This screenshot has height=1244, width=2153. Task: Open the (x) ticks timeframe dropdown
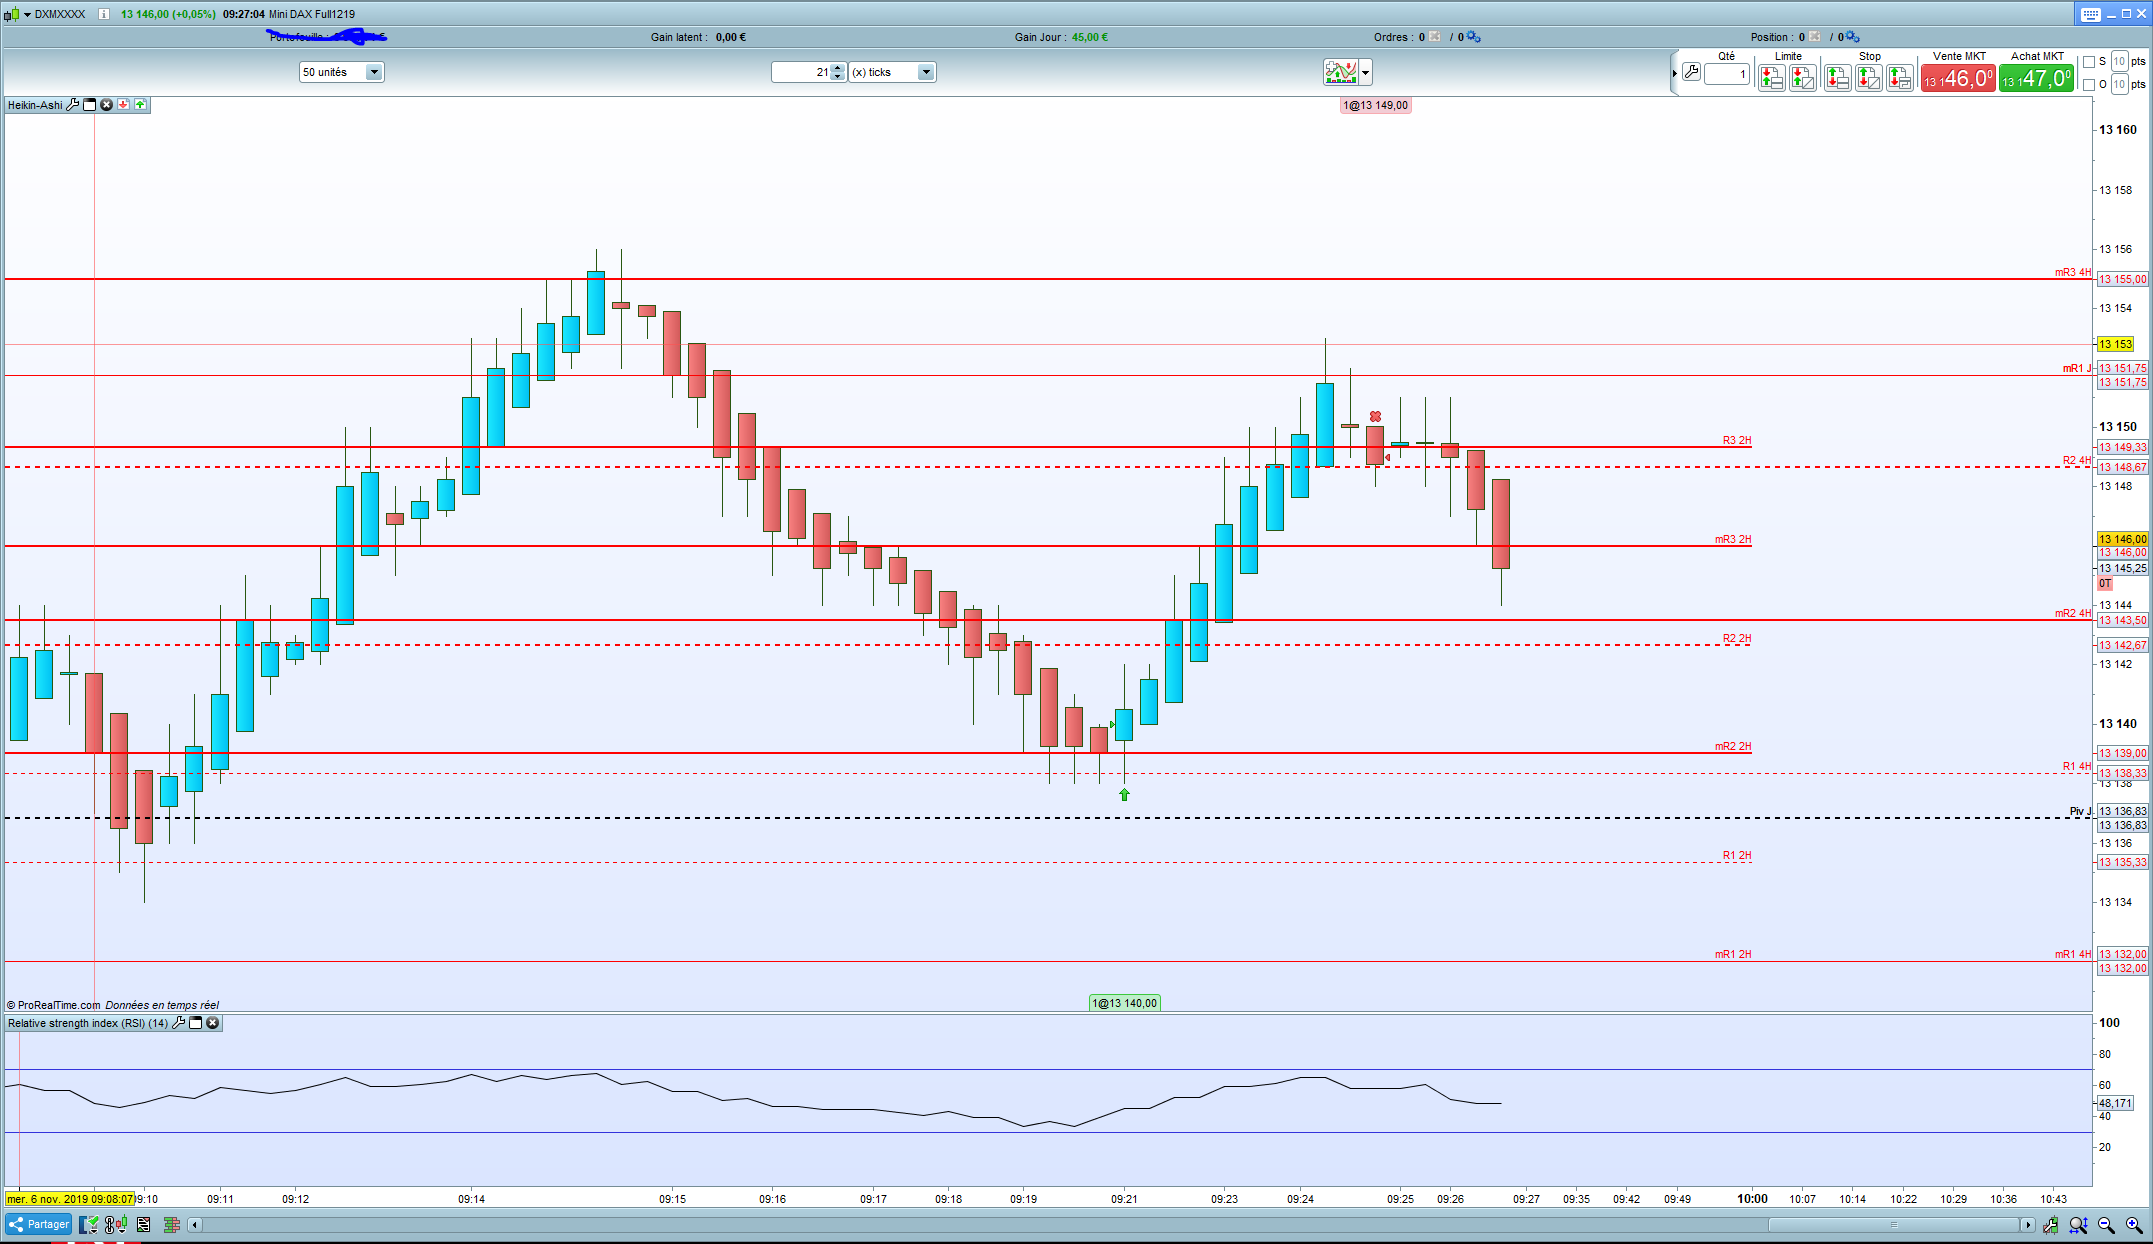point(925,72)
